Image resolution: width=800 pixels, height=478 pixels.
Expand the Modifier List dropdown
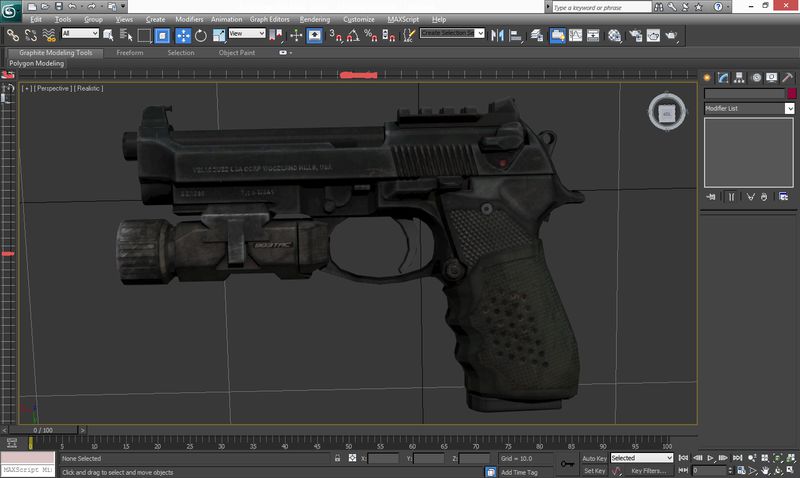(x=789, y=108)
